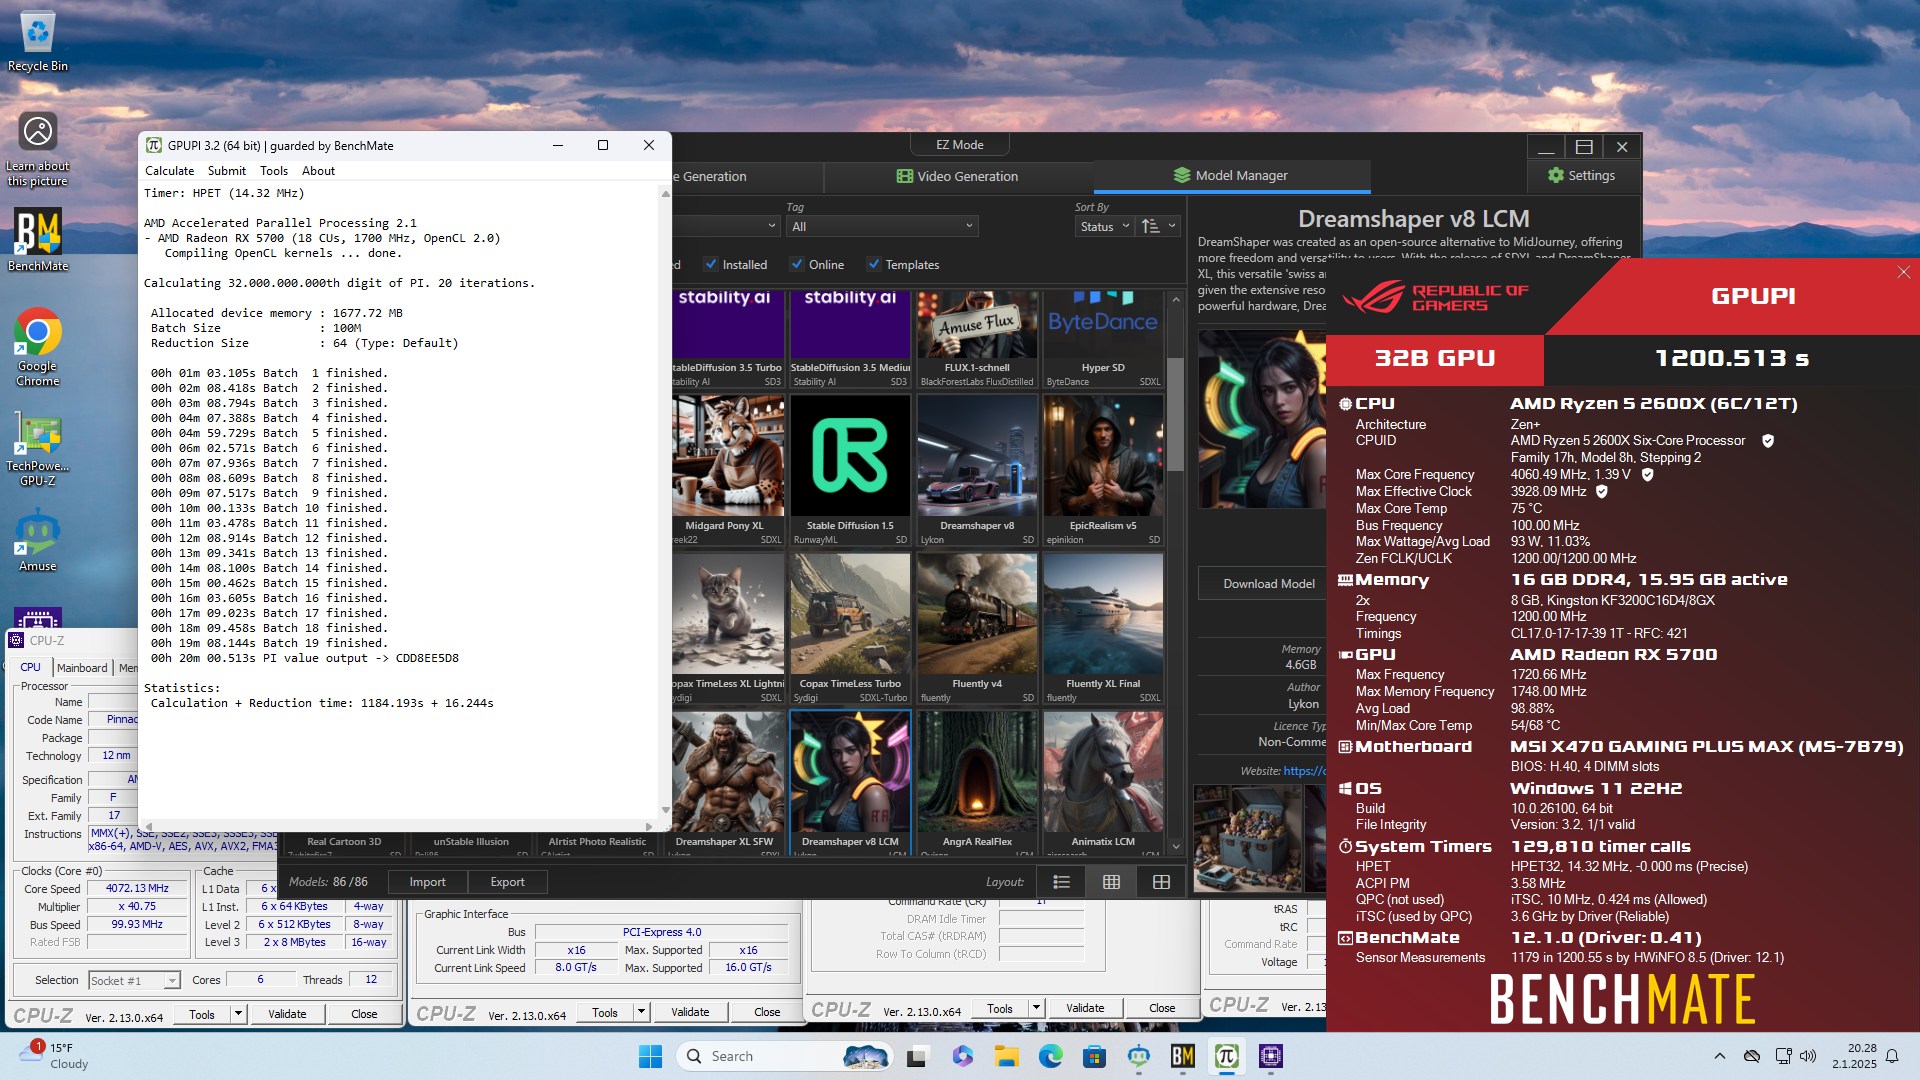Click Validate in the leftmost CPU-Z window

pos(287,1014)
